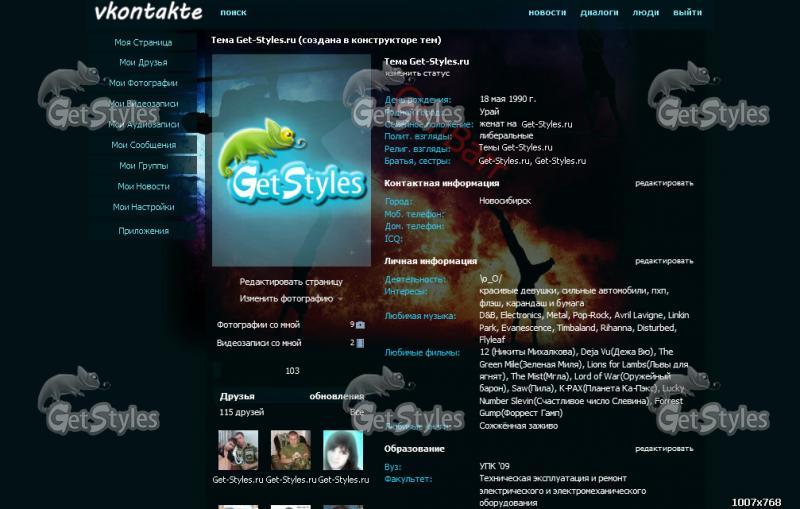Click the GetStyles profile avatar photo
The height and width of the screenshot is (509, 800).
(x=291, y=161)
